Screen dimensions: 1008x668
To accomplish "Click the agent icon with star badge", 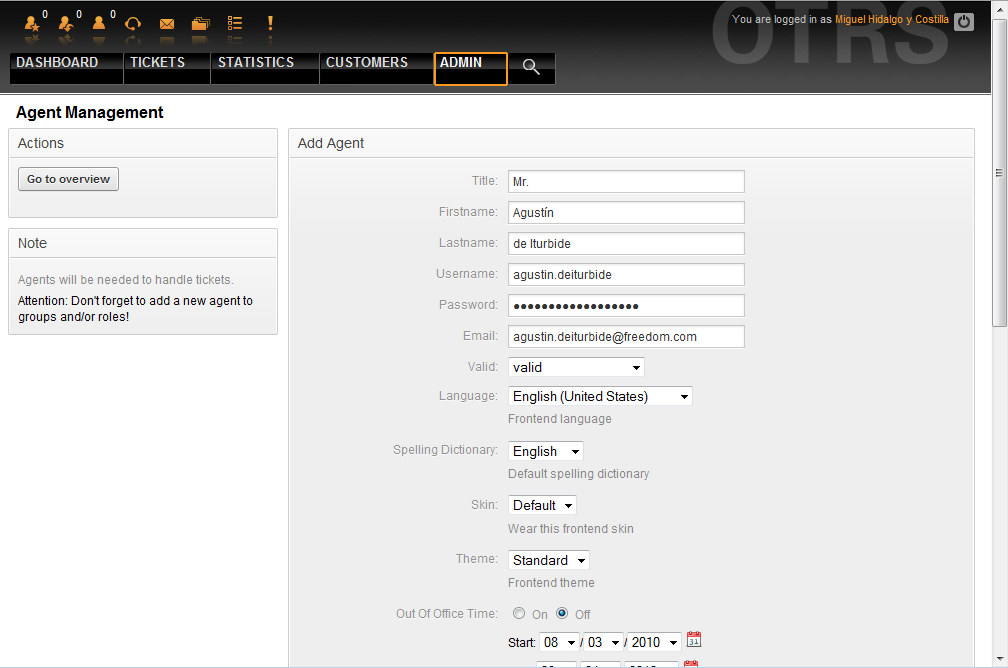I will (33, 23).
